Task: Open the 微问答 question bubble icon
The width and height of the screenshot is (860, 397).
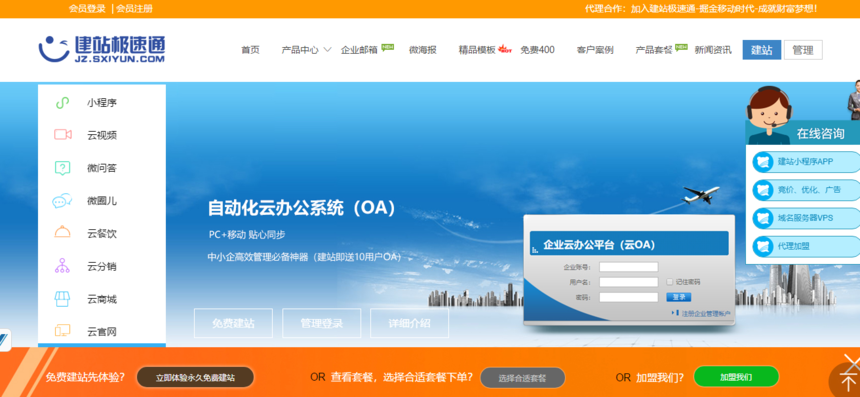Action: click(x=63, y=168)
